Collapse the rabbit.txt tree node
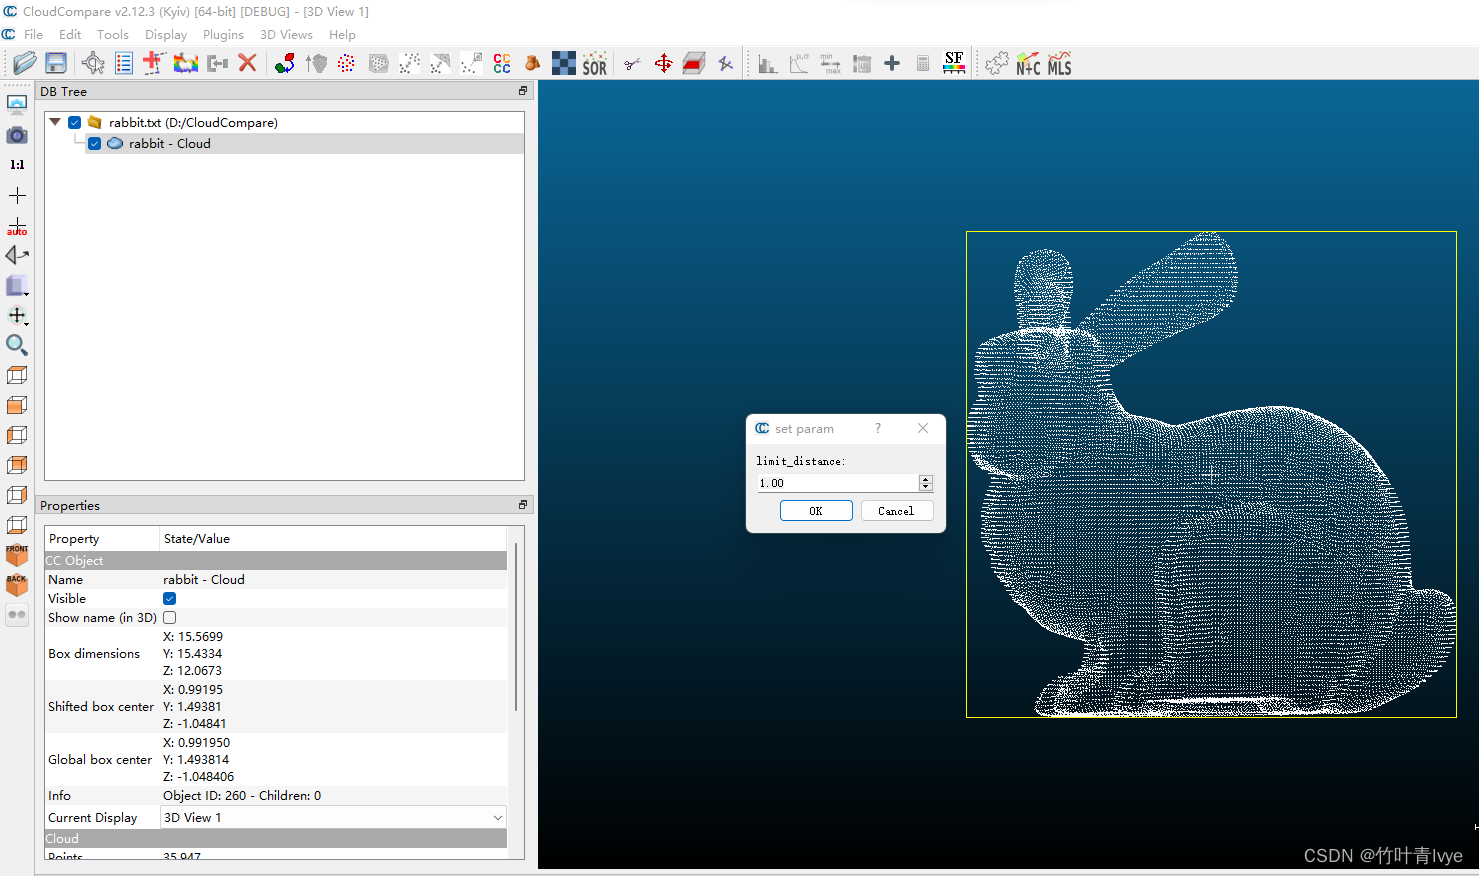The width and height of the screenshot is (1479, 876). 55,122
